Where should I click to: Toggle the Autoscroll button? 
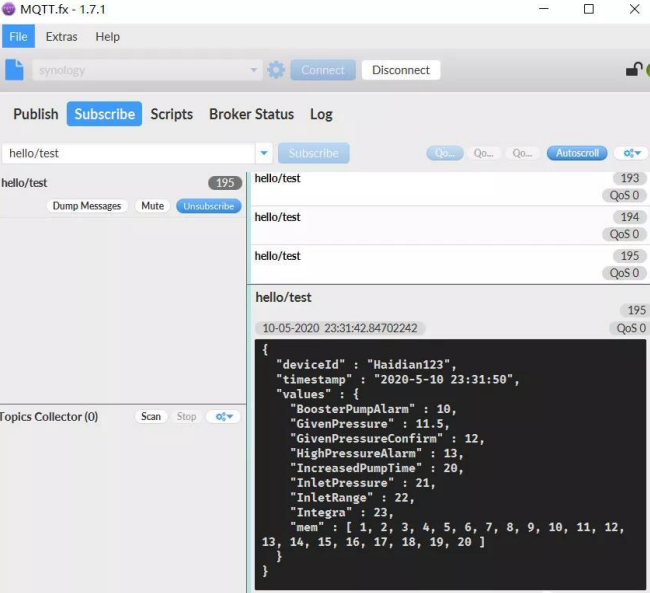click(x=577, y=153)
